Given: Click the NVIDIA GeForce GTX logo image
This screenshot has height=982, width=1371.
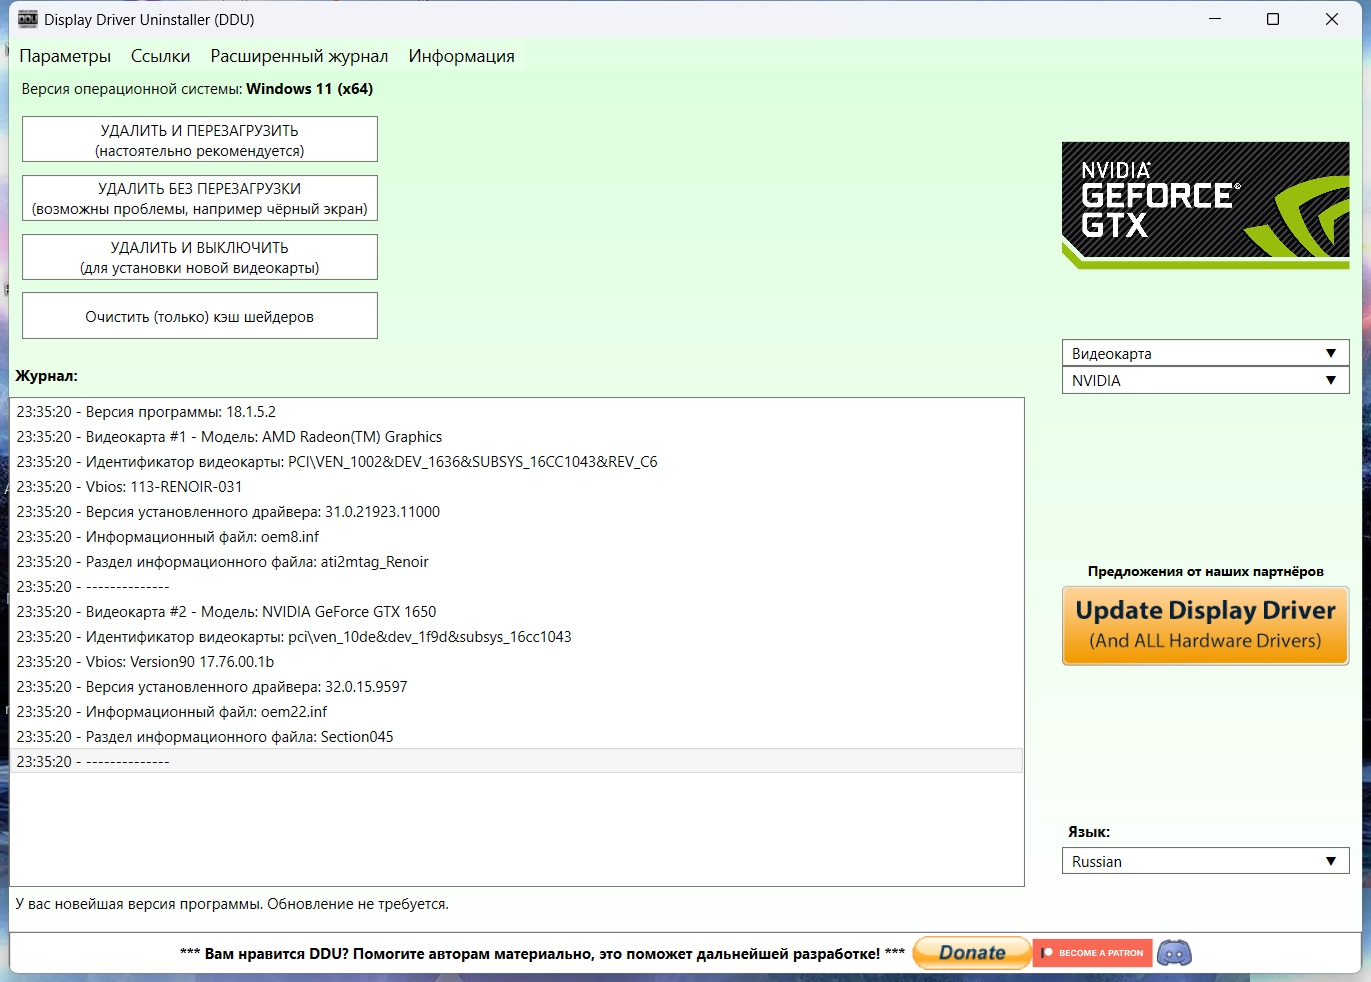Looking at the screenshot, I should point(1205,205).
